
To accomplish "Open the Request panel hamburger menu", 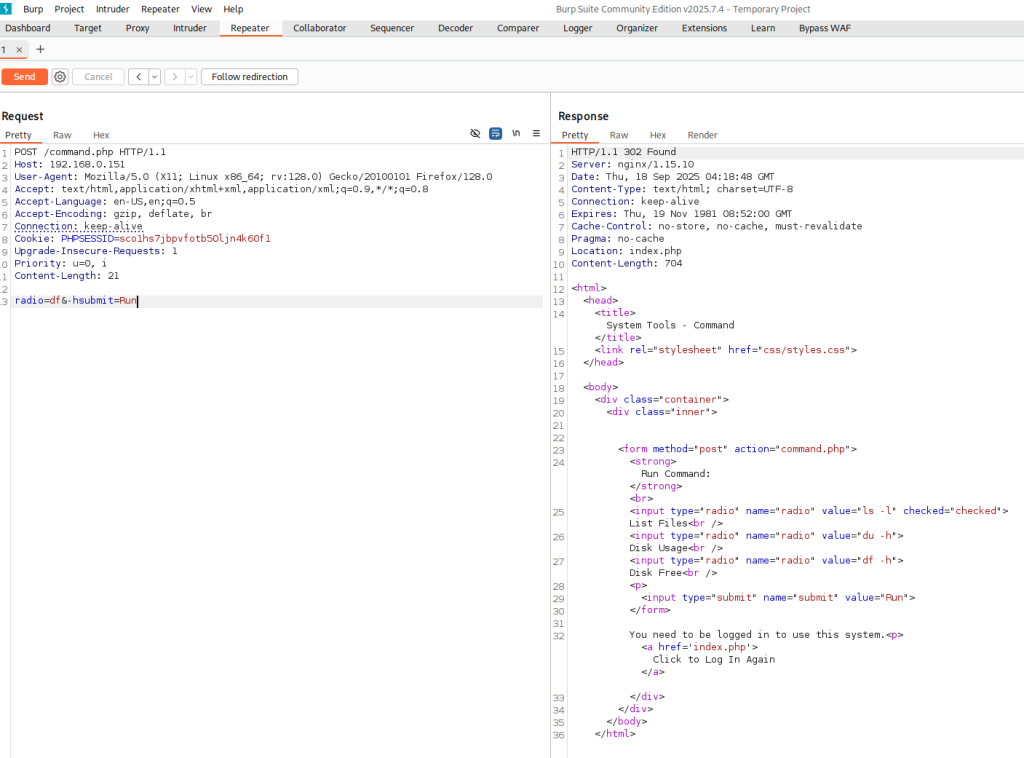I will [x=536, y=134].
